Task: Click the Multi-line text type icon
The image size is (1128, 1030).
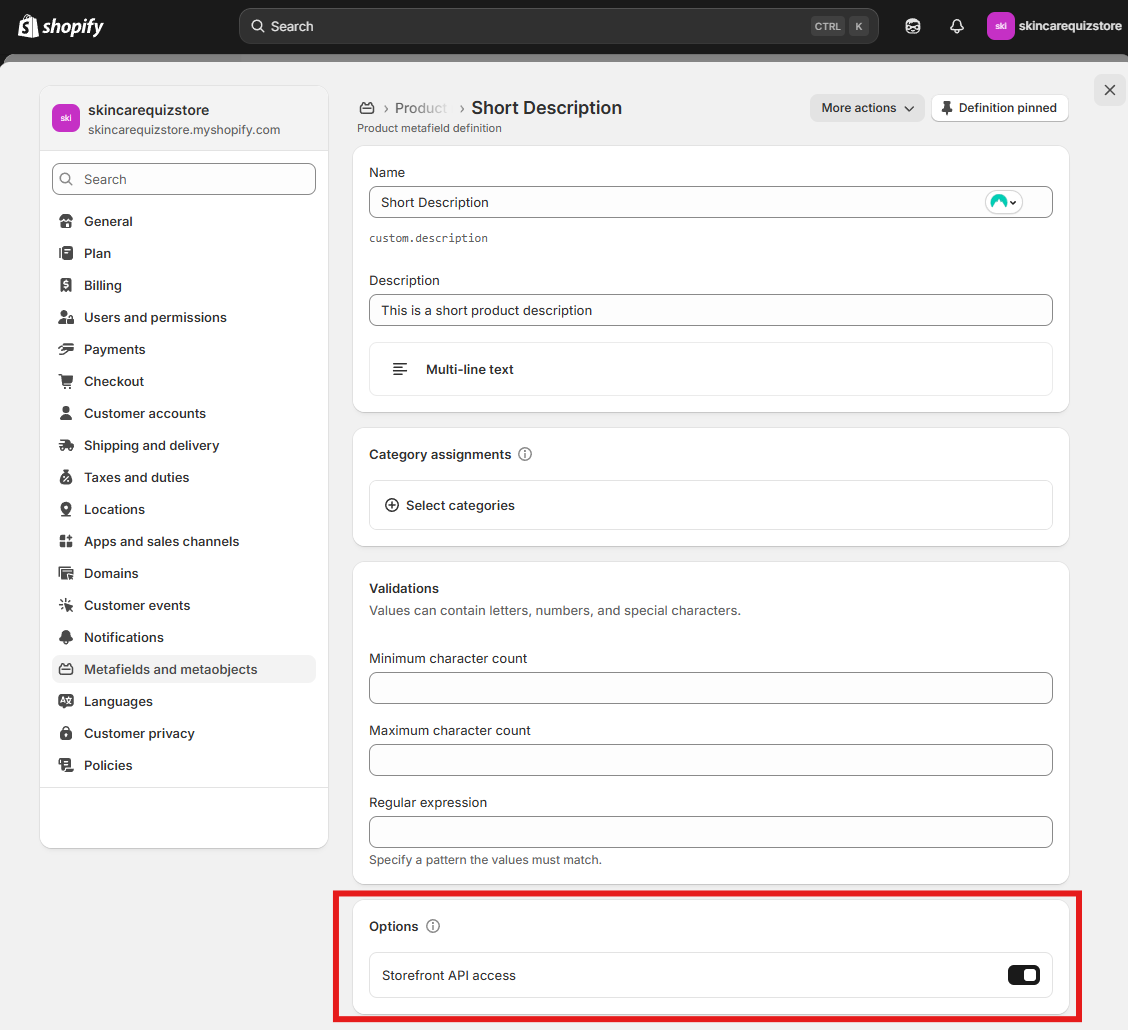Action: tap(400, 369)
